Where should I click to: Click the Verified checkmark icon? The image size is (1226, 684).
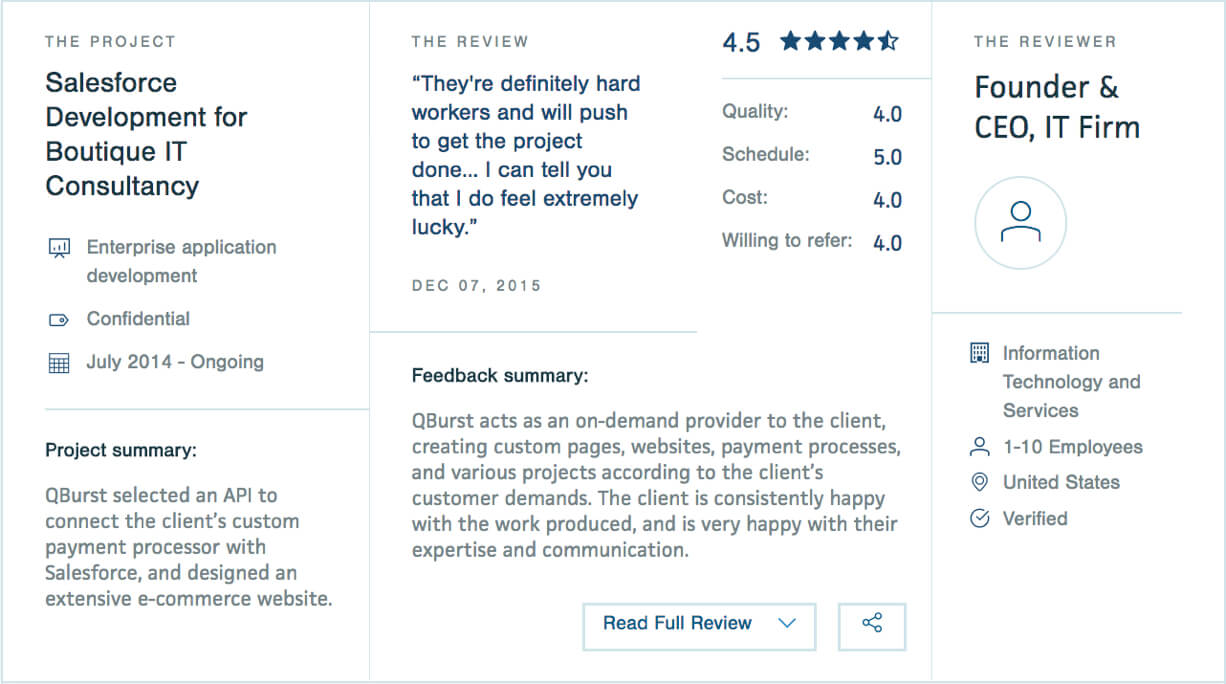[x=980, y=519]
